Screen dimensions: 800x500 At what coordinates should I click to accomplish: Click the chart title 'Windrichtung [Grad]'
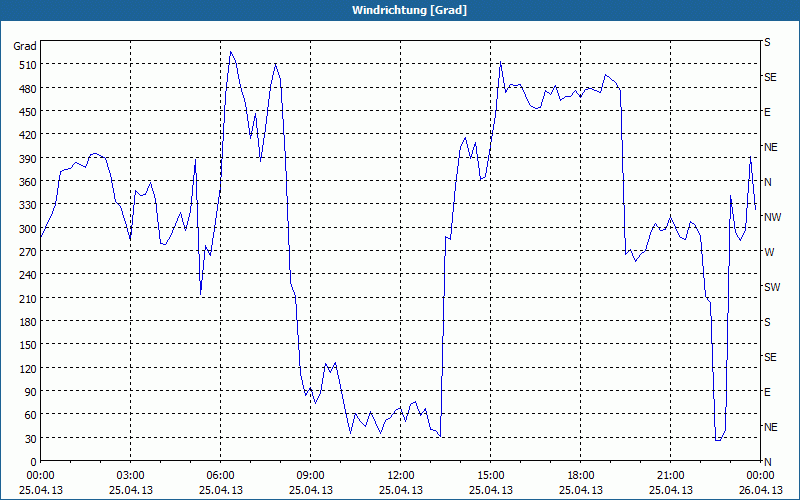pyautogui.click(x=409, y=10)
